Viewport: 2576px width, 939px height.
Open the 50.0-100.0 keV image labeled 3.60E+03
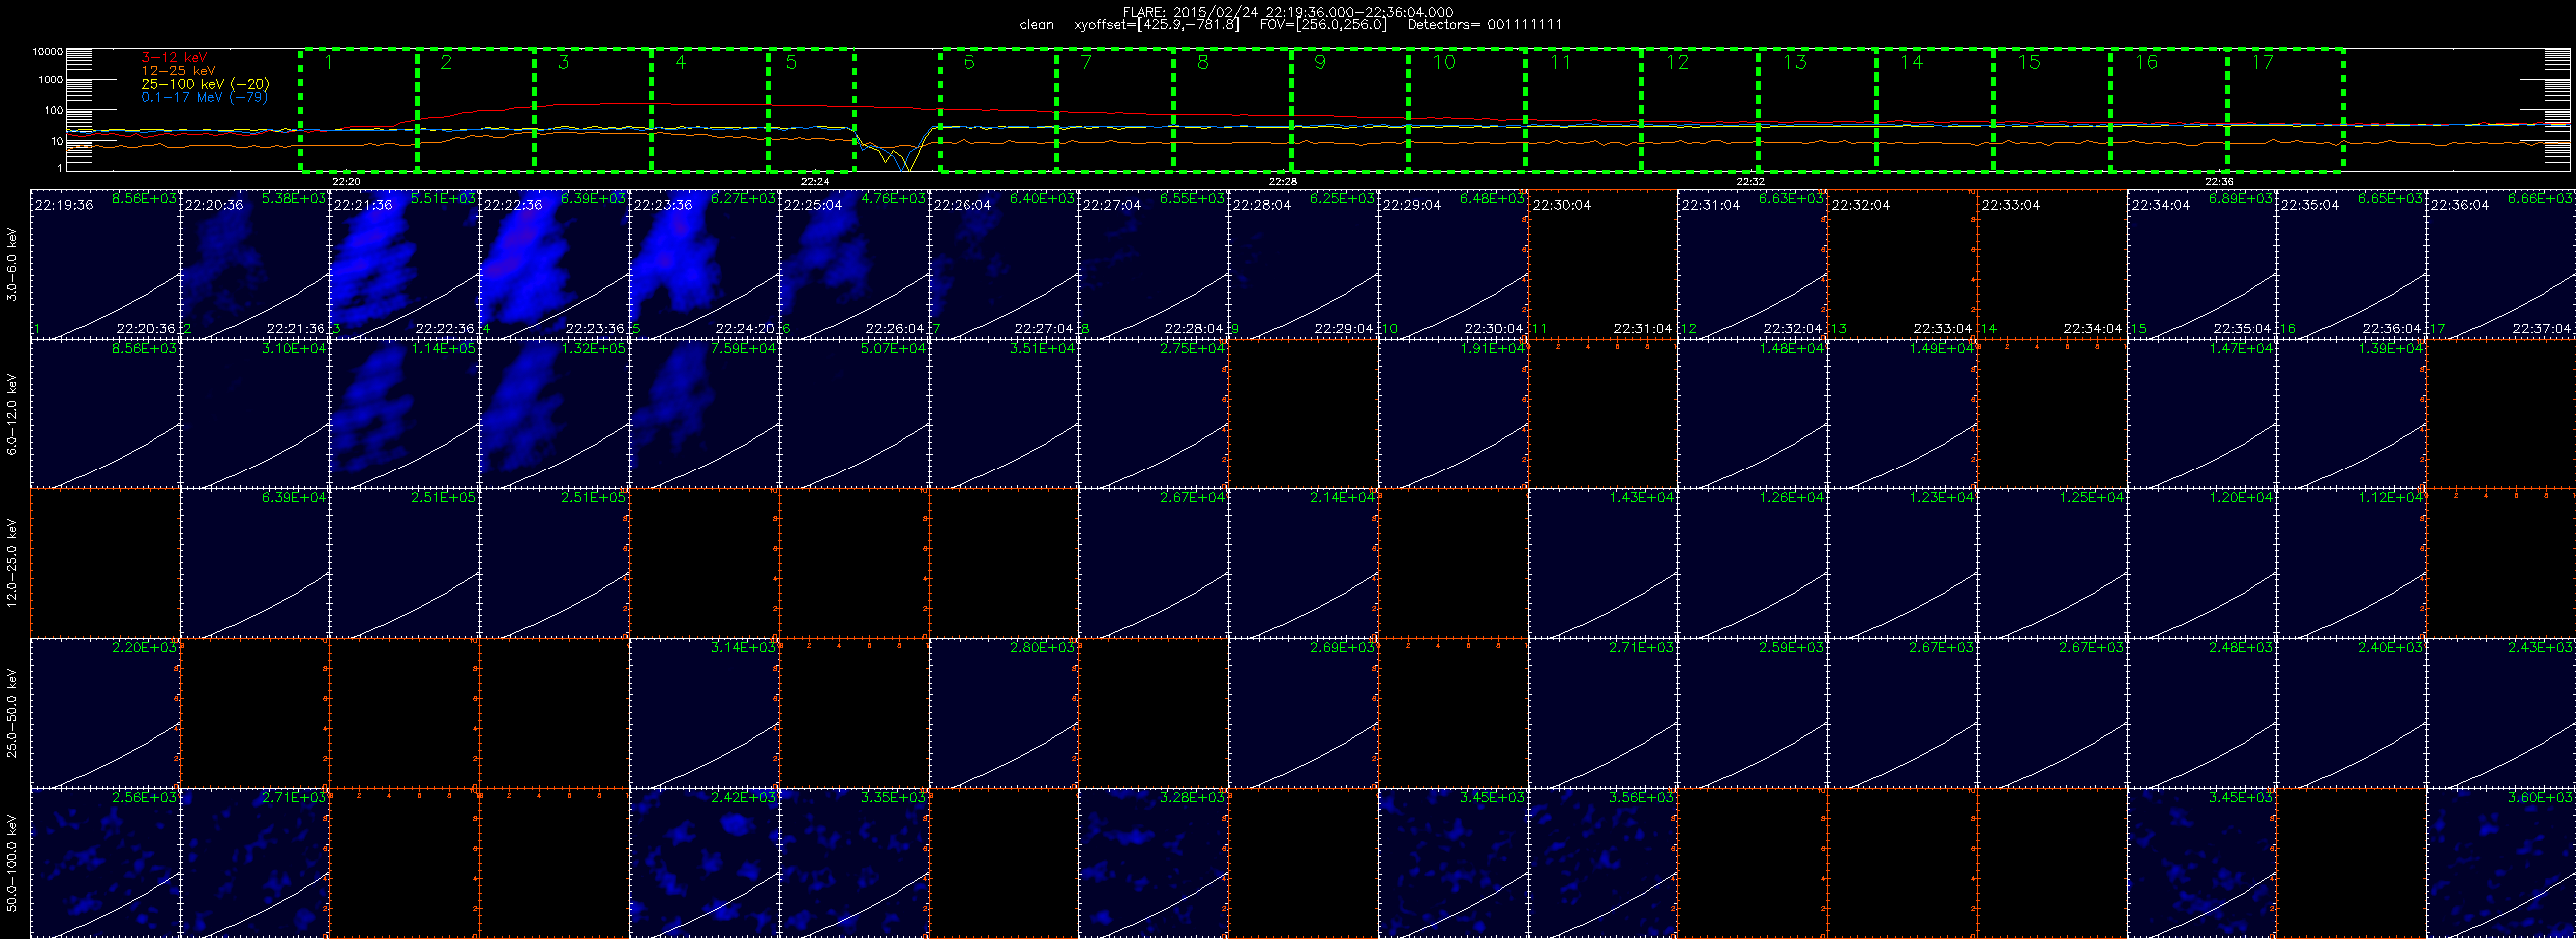[2501, 863]
